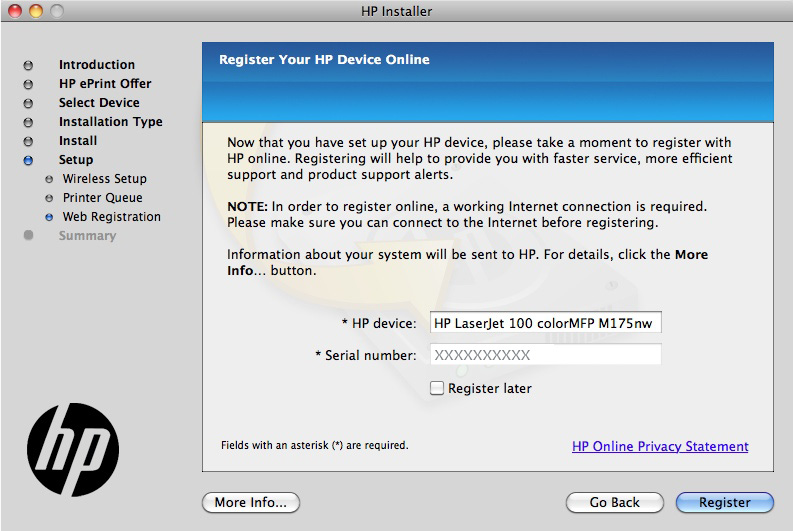The image size is (793, 531).
Task: Select the Install step in sidebar
Action: click(78, 141)
